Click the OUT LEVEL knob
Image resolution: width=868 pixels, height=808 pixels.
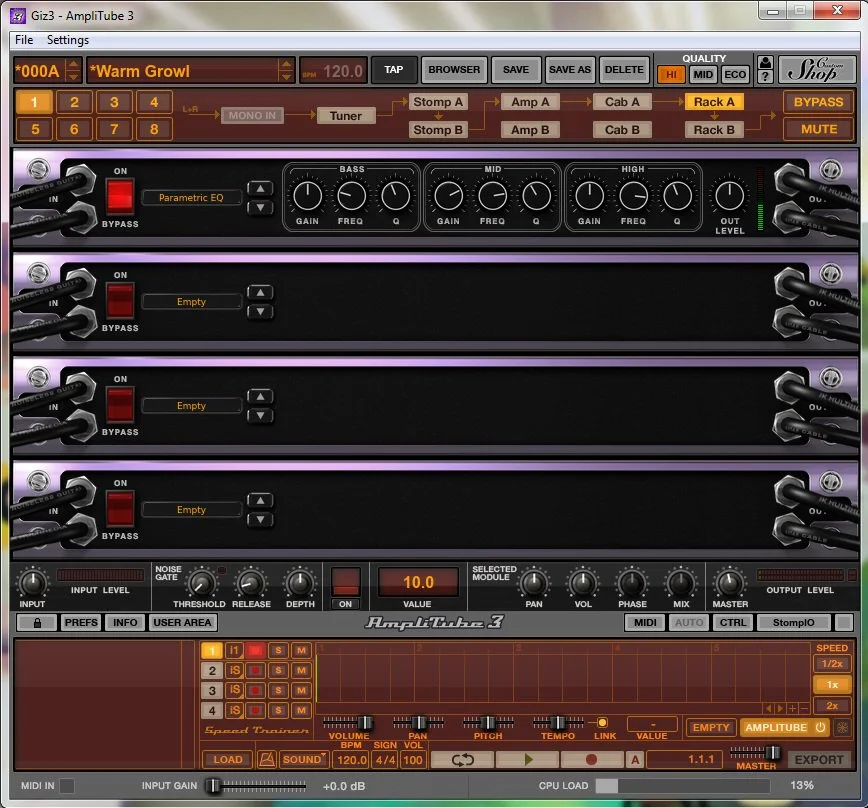(x=730, y=195)
